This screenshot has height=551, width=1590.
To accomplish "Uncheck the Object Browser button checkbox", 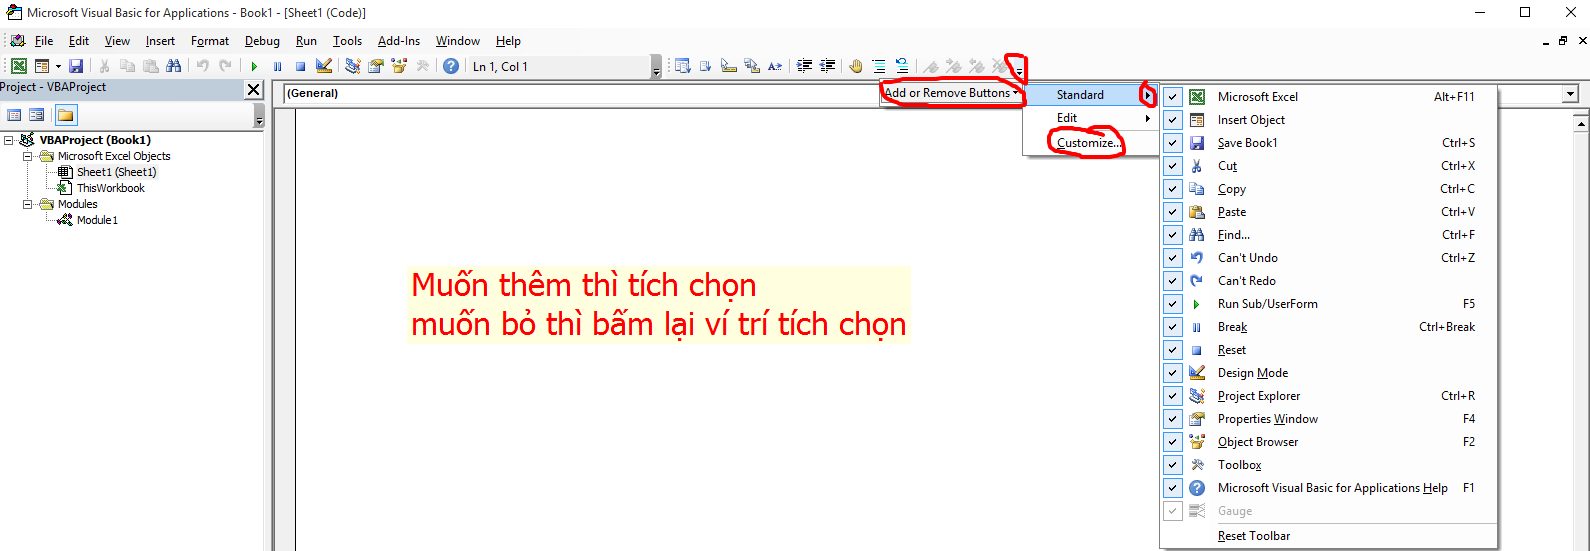I will pyautogui.click(x=1173, y=442).
